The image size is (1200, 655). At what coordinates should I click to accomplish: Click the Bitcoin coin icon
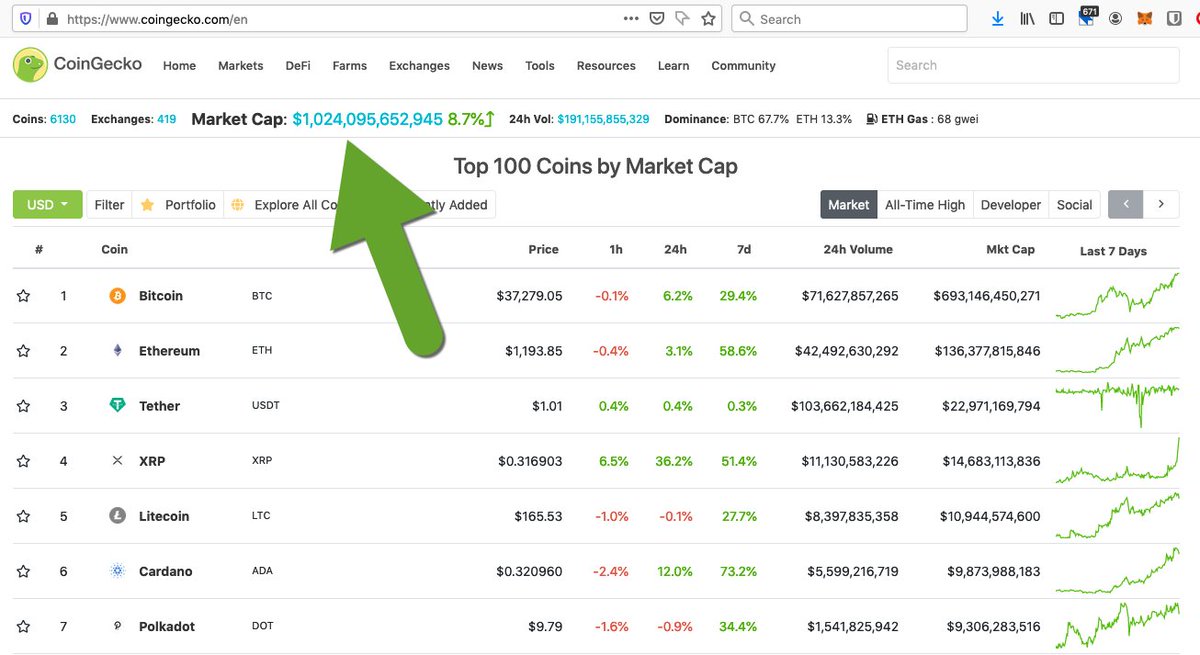tap(117, 296)
